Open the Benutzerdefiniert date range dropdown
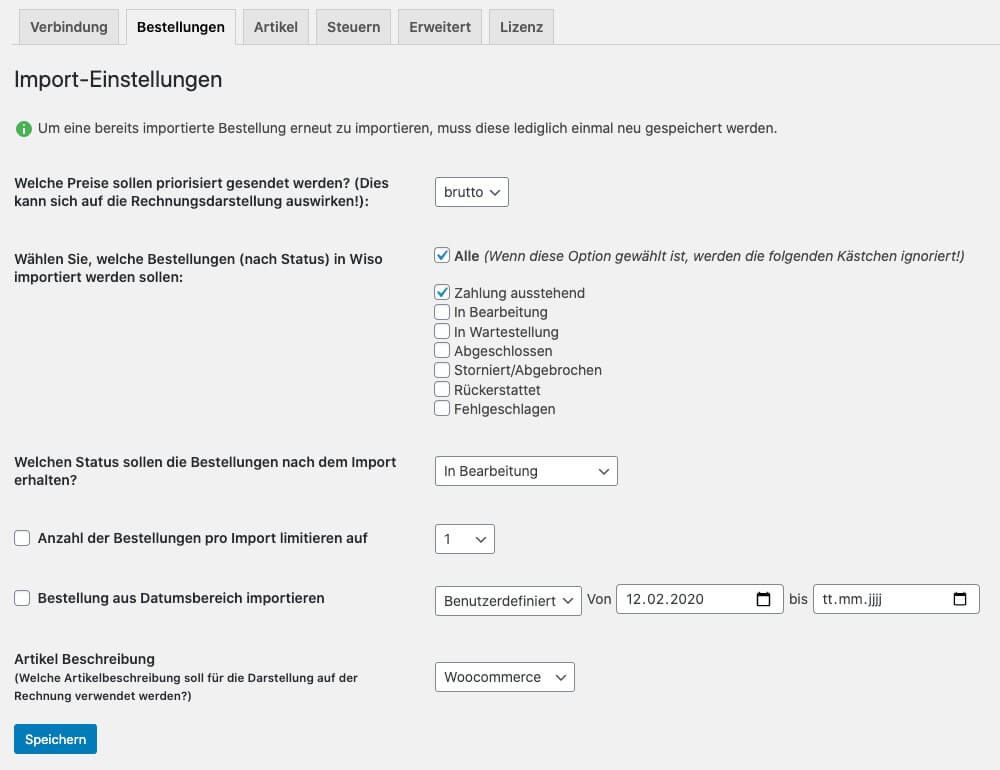Viewport: 1000px width, 770px height. pos(508,601)
